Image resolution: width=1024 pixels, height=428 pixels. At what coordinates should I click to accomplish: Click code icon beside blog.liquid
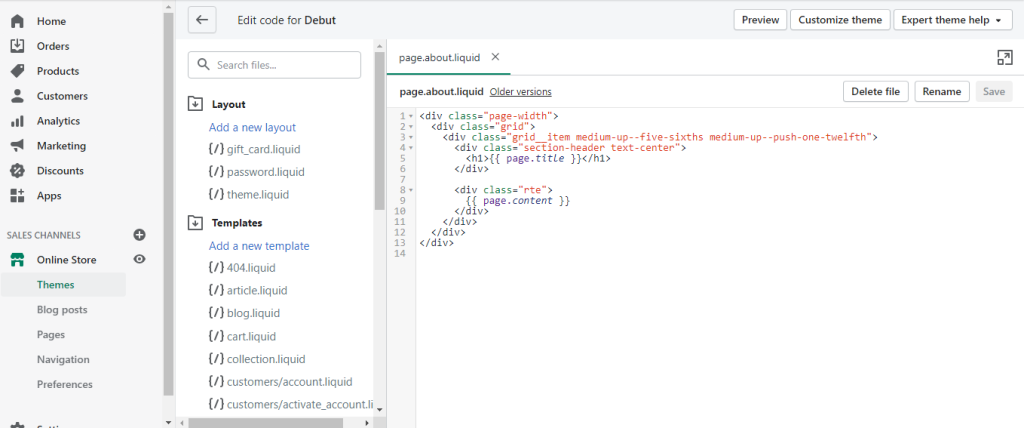pos(216,313)
